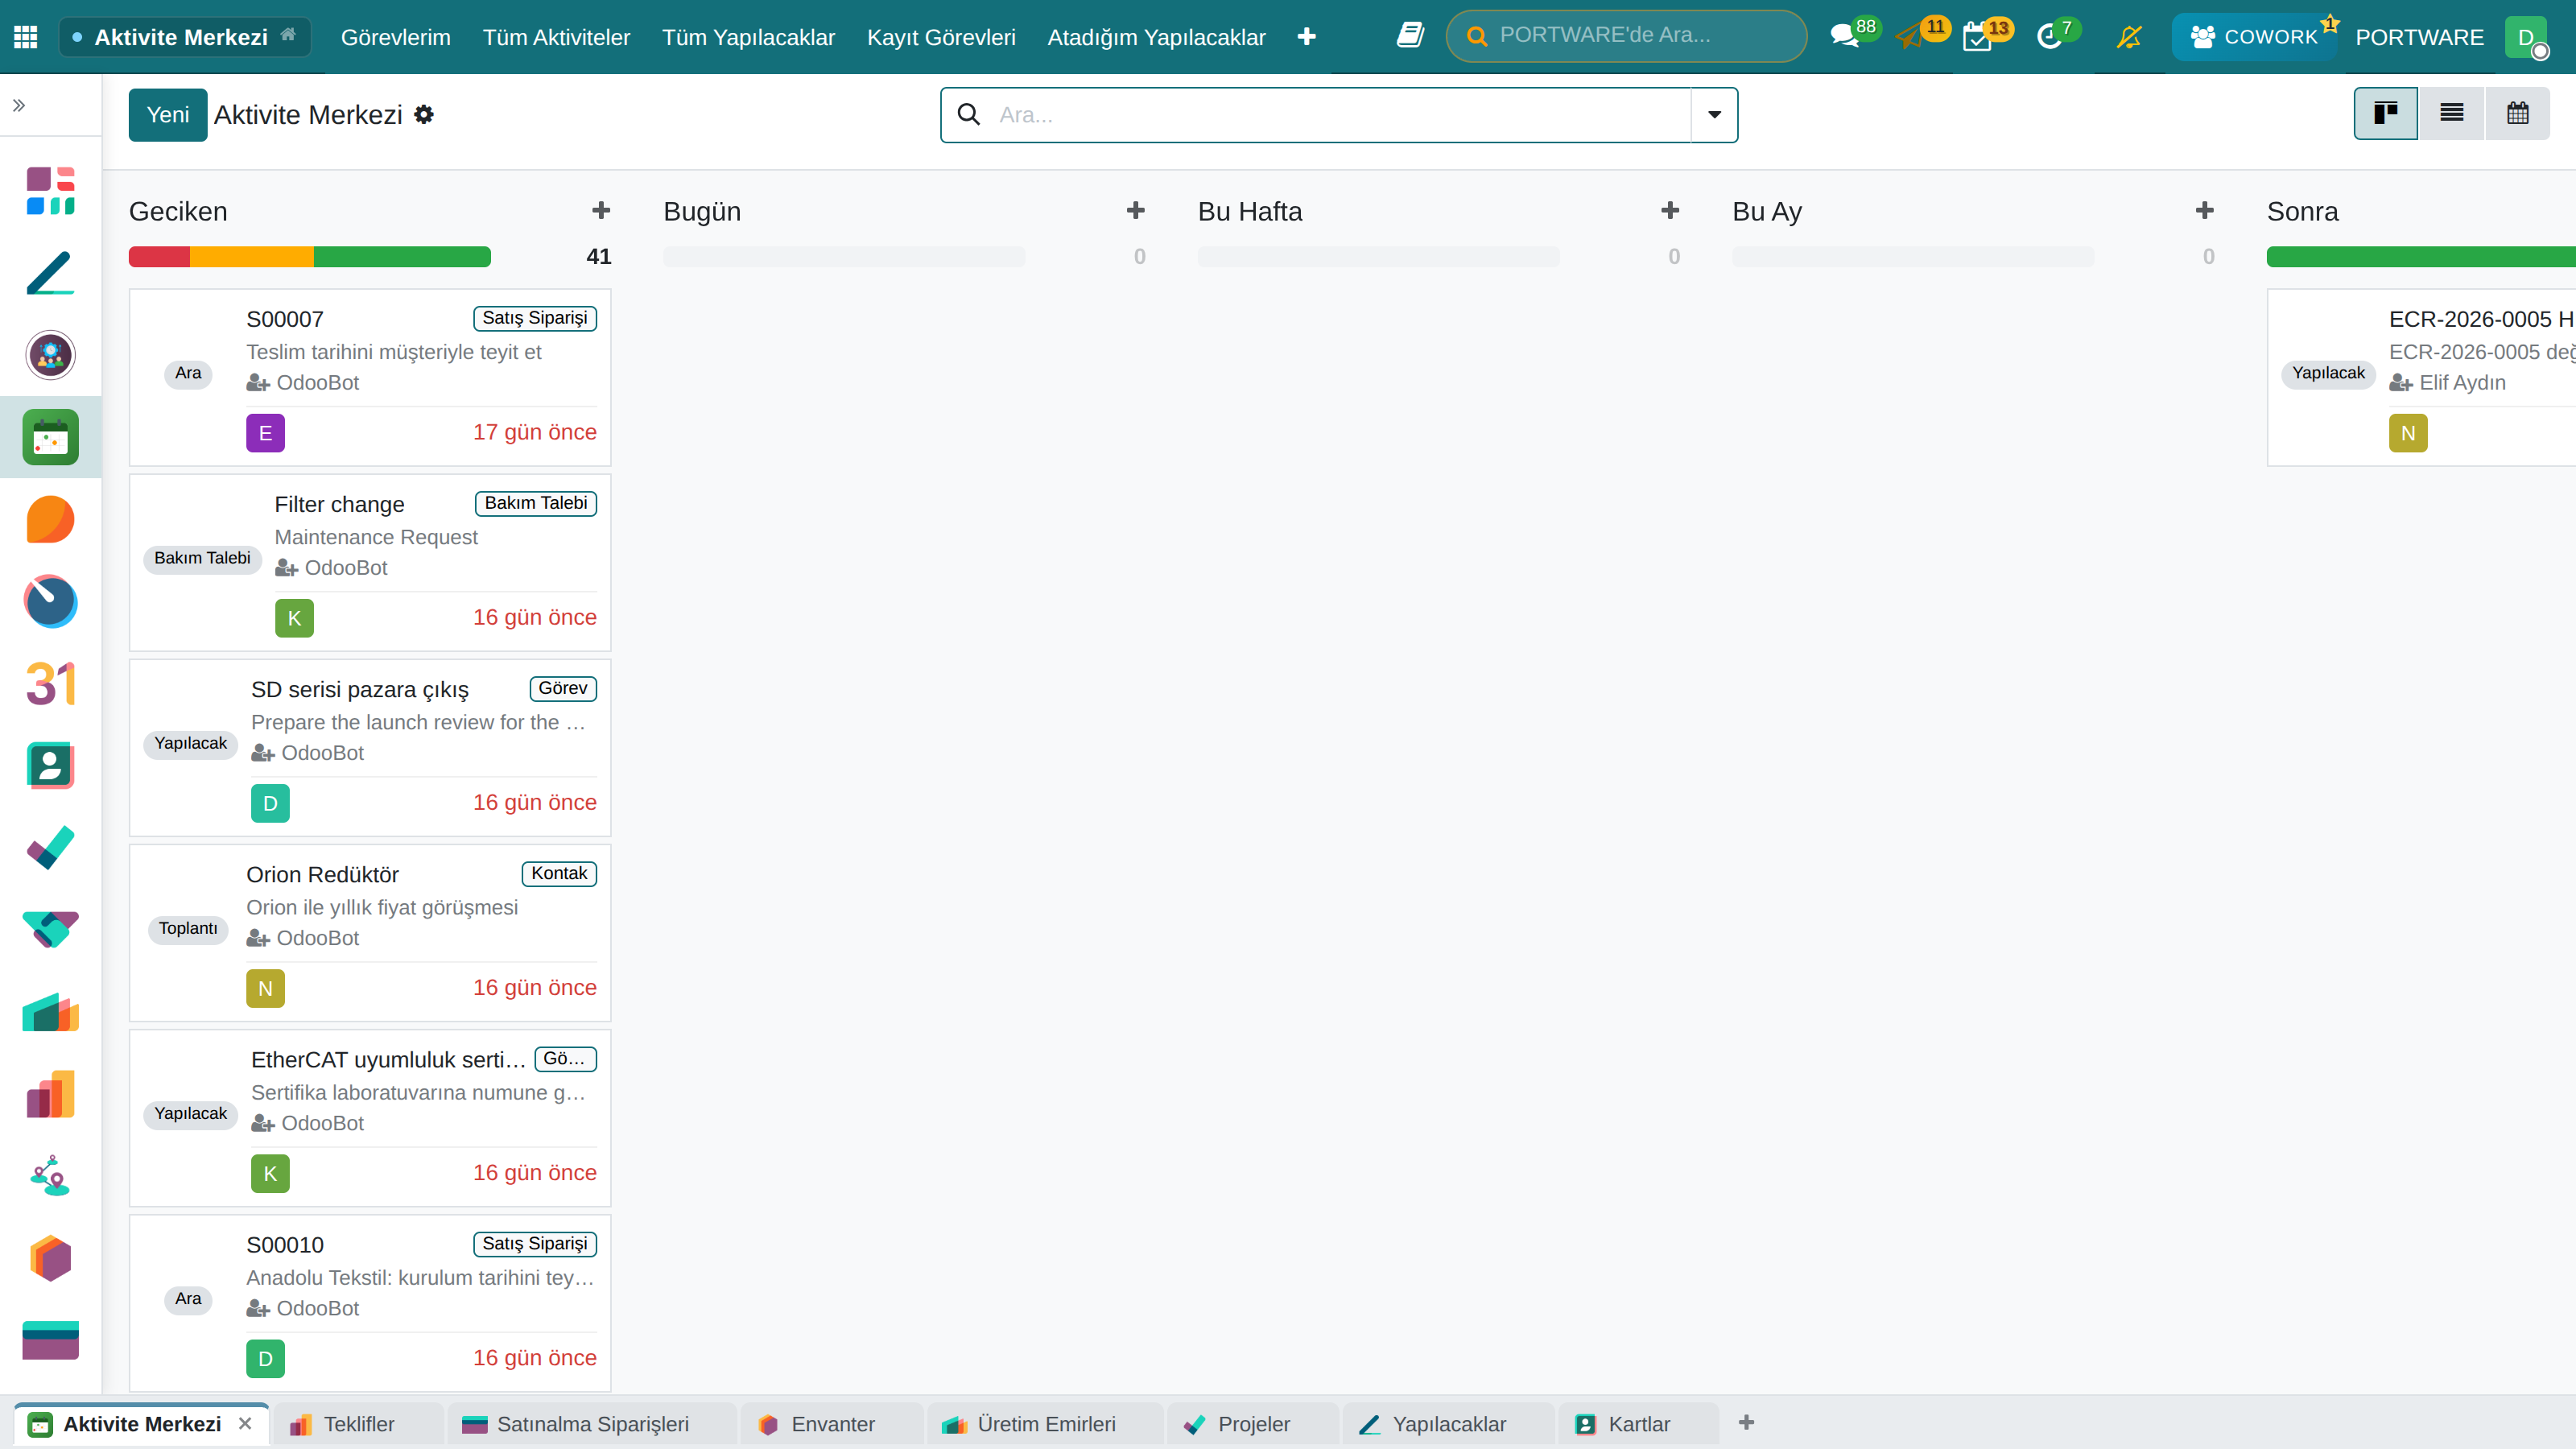Screen dimensions: 2576x1449
Task: Open Tüm Aktiviteler menu
Action: coord(556,37)
